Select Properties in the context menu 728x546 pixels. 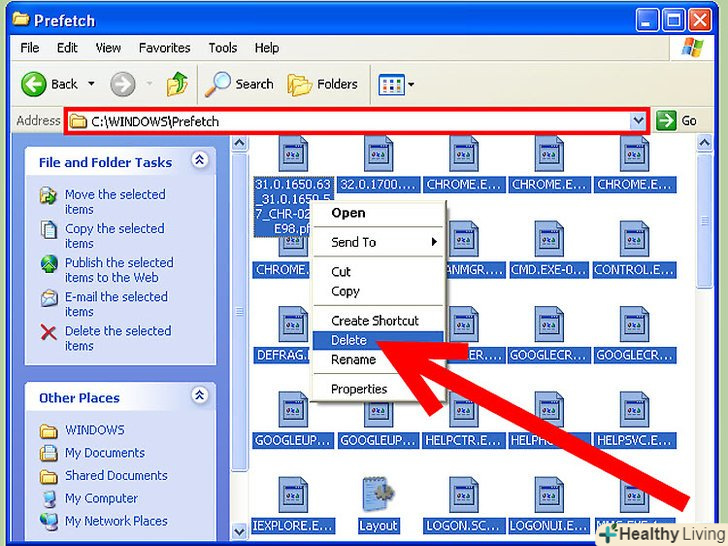[358, 389]
